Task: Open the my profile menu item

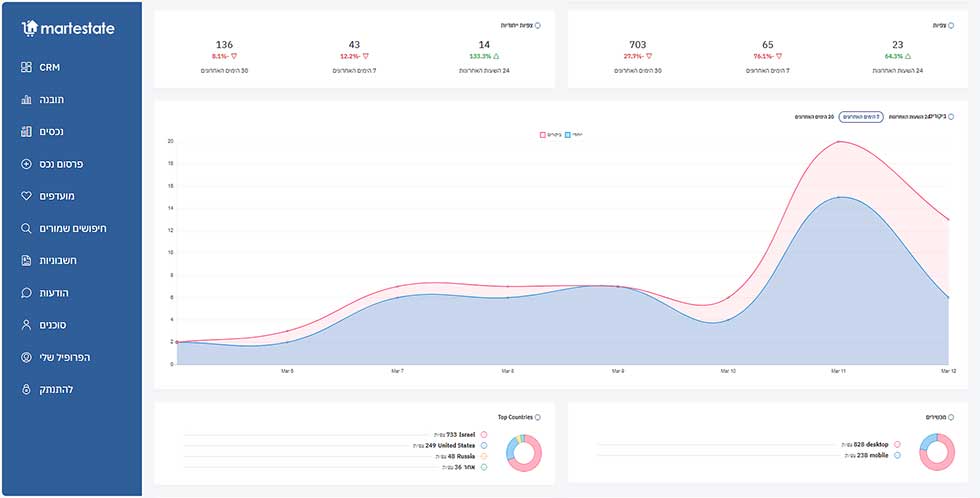Action: [55, 357]
